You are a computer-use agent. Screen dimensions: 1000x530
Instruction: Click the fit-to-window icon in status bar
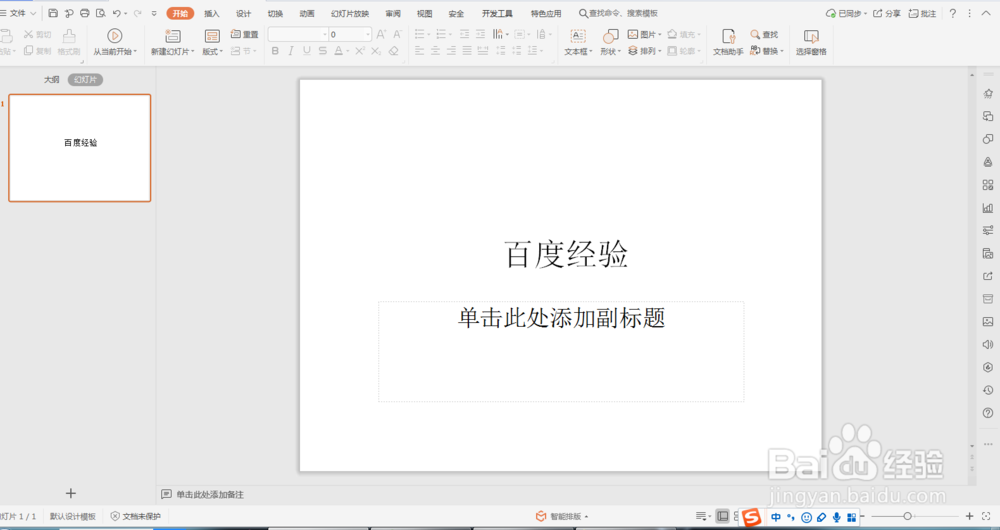[987, 516]
